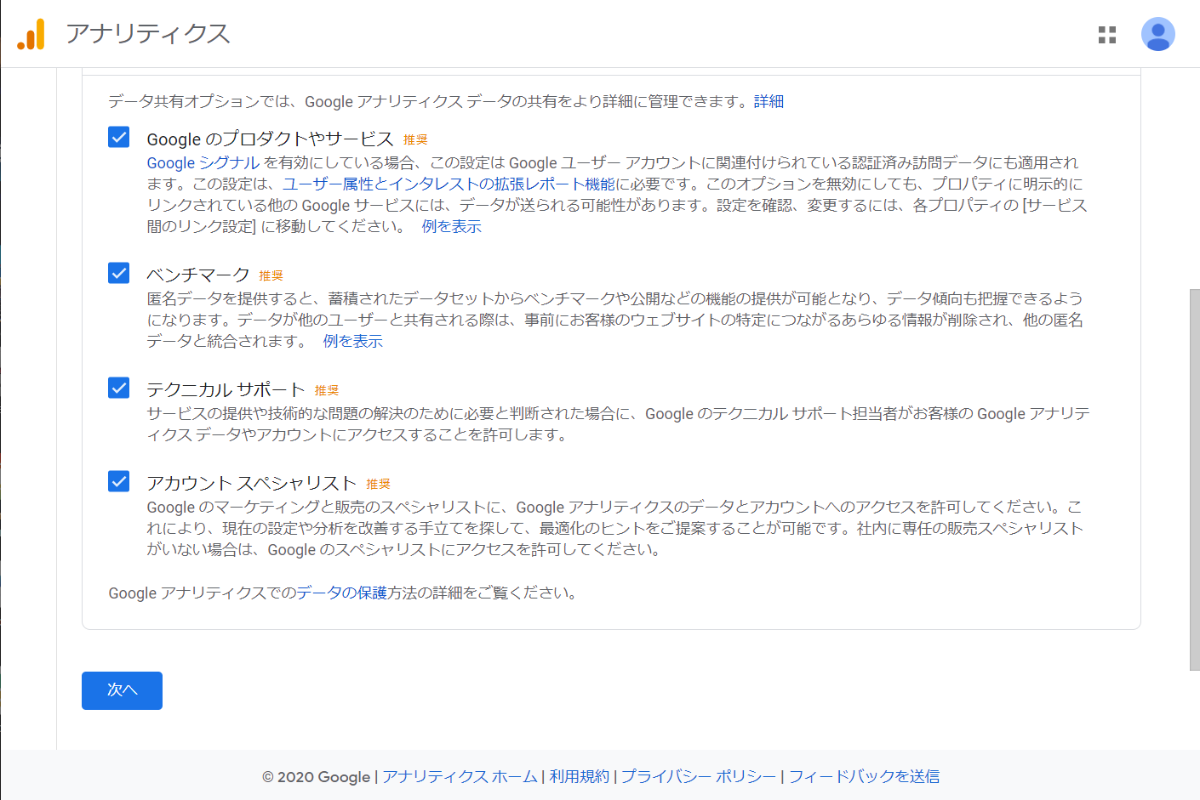1200x800 pixels.
Task: Open the Google apps grid icon
Action: pos(1107,35)
